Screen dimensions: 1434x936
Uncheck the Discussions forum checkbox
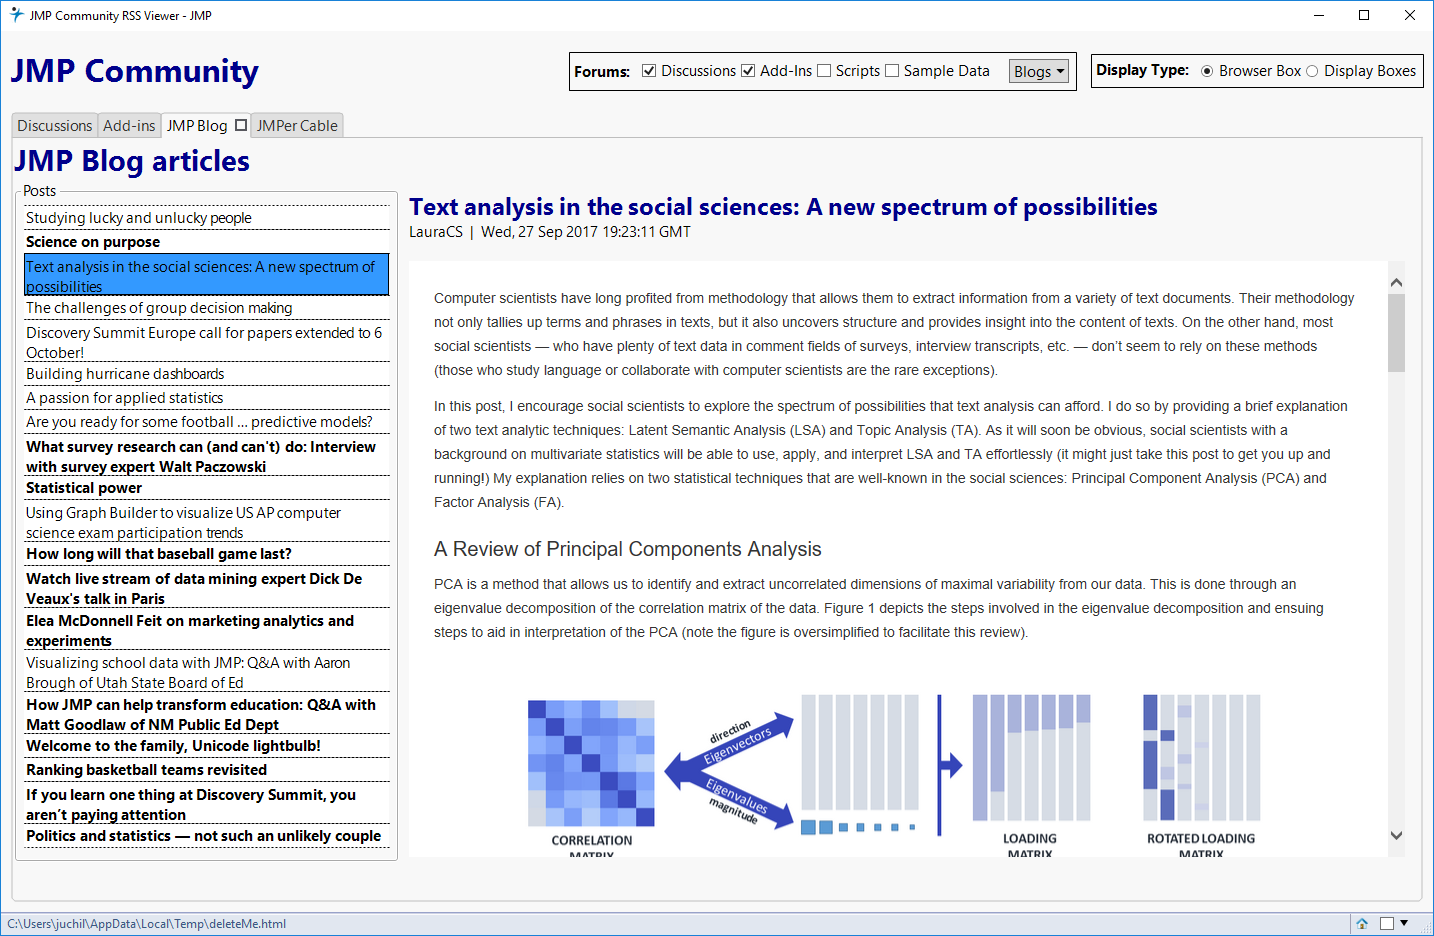point(649,70)
